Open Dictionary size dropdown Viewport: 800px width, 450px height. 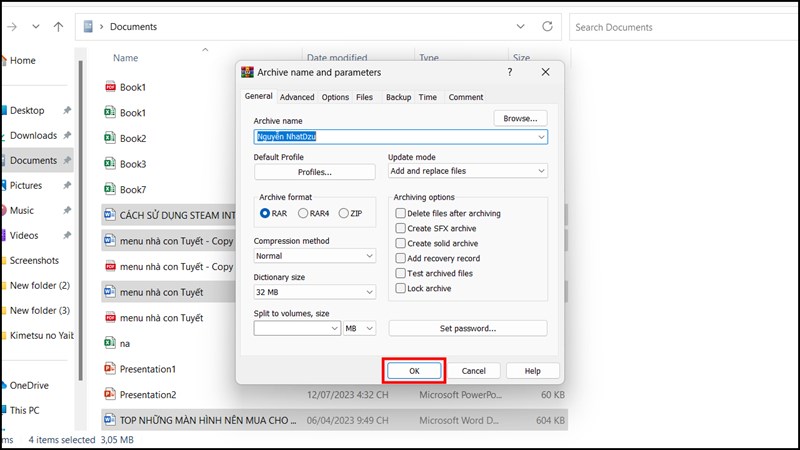click(x=315, y=292)
